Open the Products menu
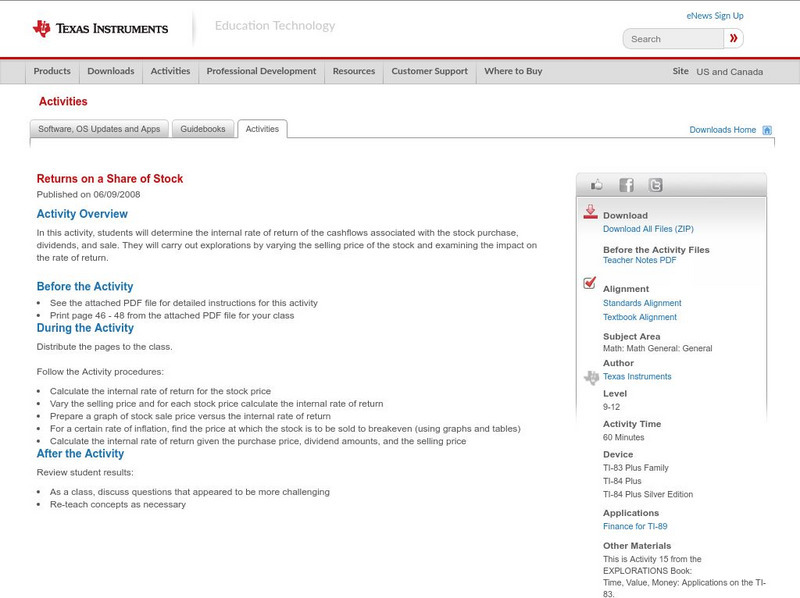800x598 pixels. pyautogui.click(x=52, y=71)
